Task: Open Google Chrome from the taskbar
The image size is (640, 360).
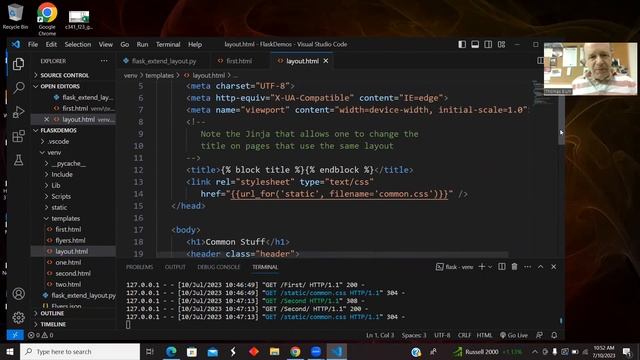Action: point(295,351)
